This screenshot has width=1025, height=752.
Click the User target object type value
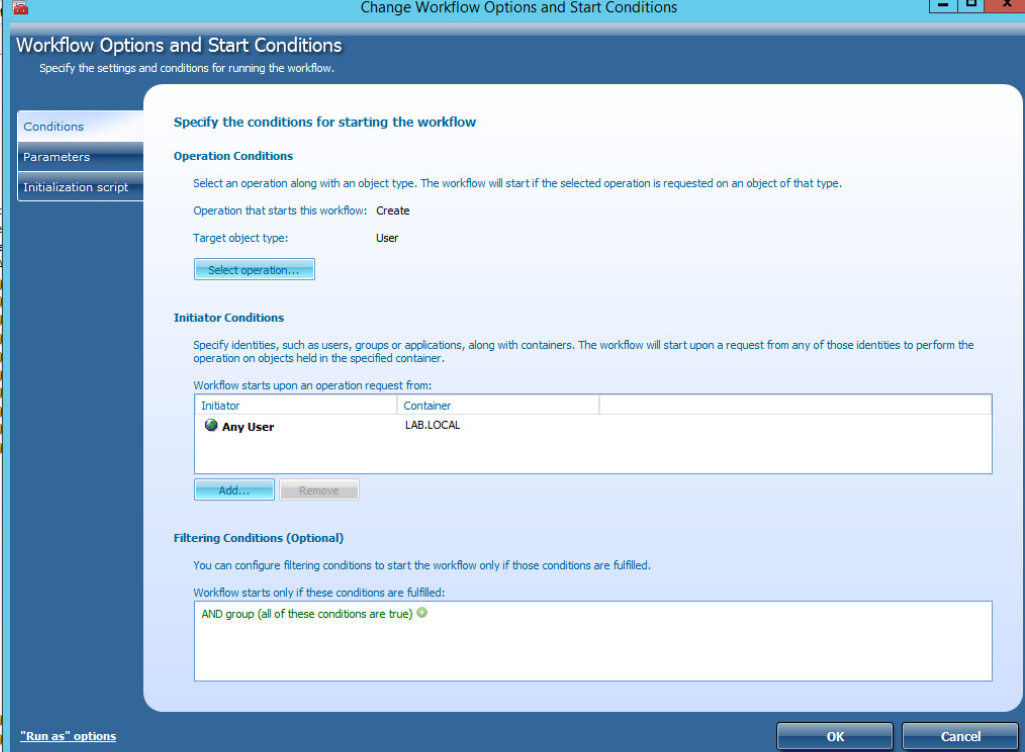coord(387,238)
